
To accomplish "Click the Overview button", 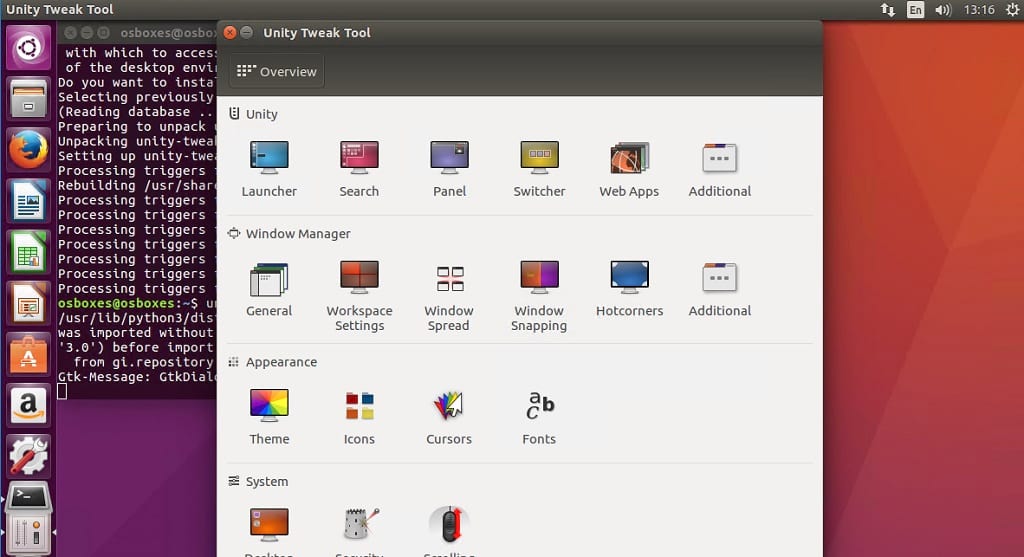I will tap(276, 71).
